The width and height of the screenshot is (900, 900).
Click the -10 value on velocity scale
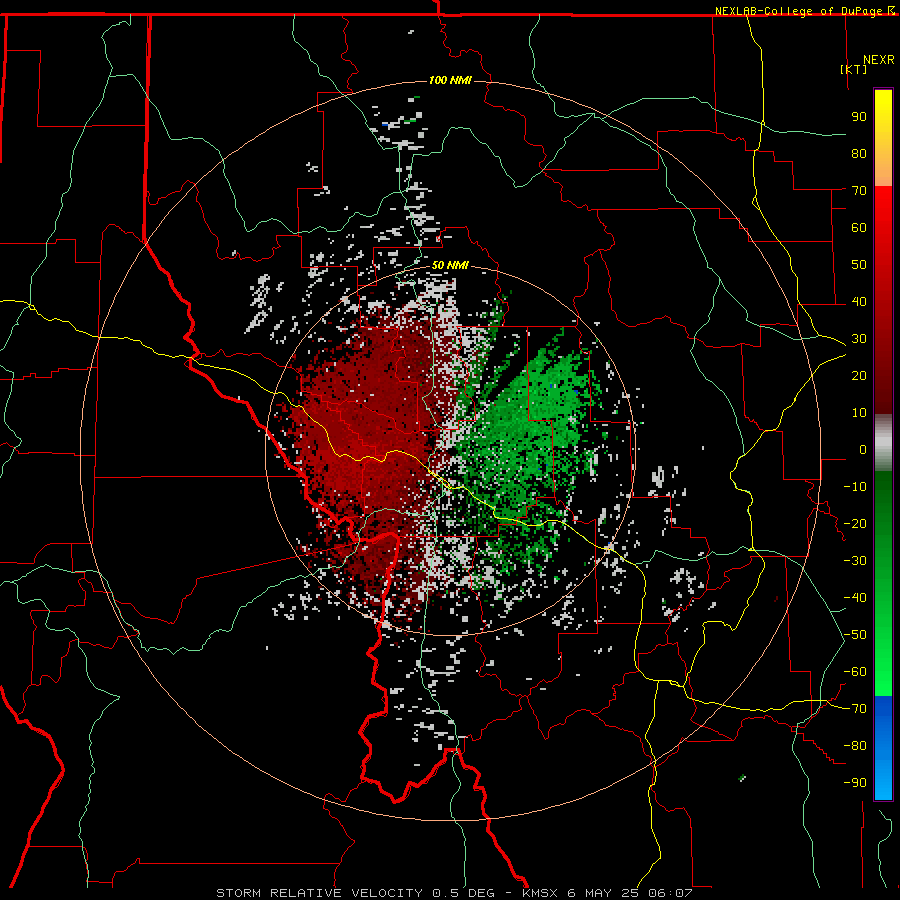[x=855, y=487]
